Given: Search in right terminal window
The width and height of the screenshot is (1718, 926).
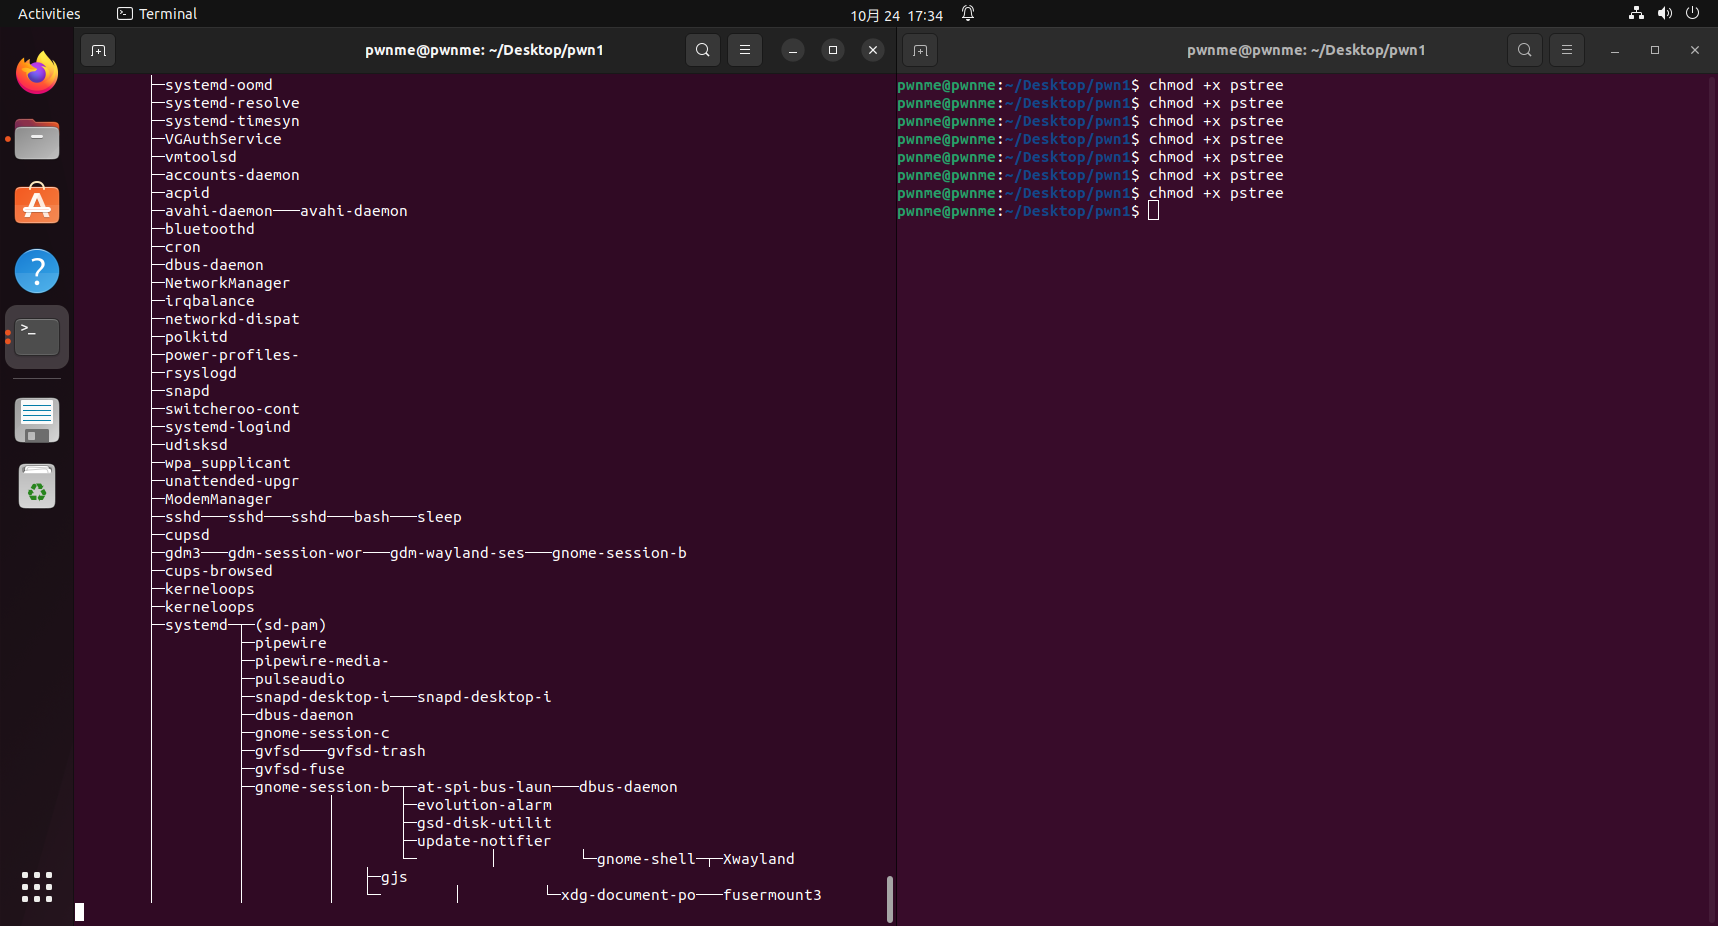Looking at the screenshot, I should pos(1525,50).
